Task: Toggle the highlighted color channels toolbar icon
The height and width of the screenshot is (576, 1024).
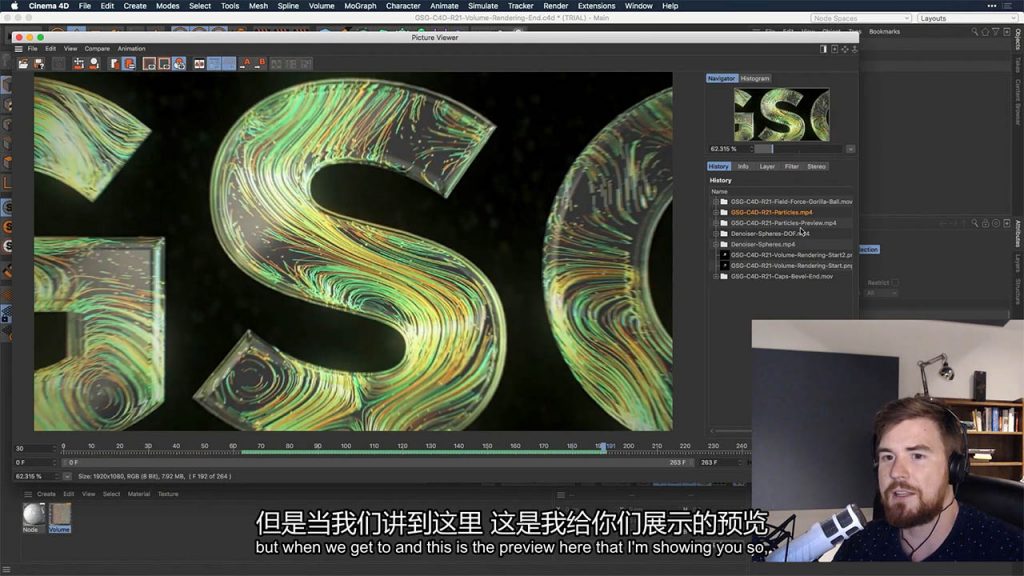Action: click(179, 63)
